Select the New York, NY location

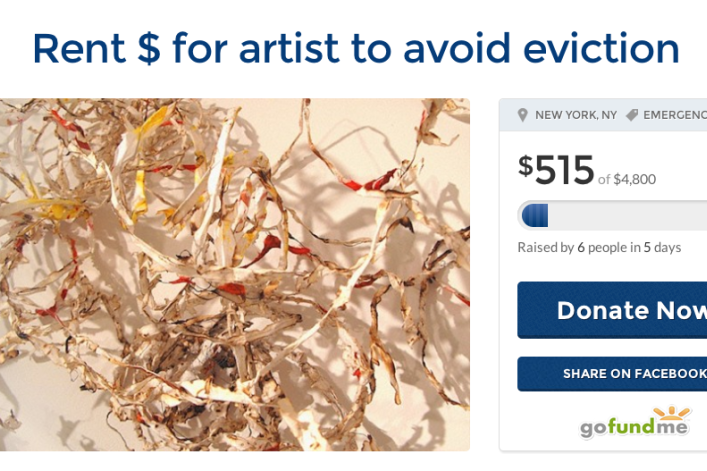click(x=576, y=115)
